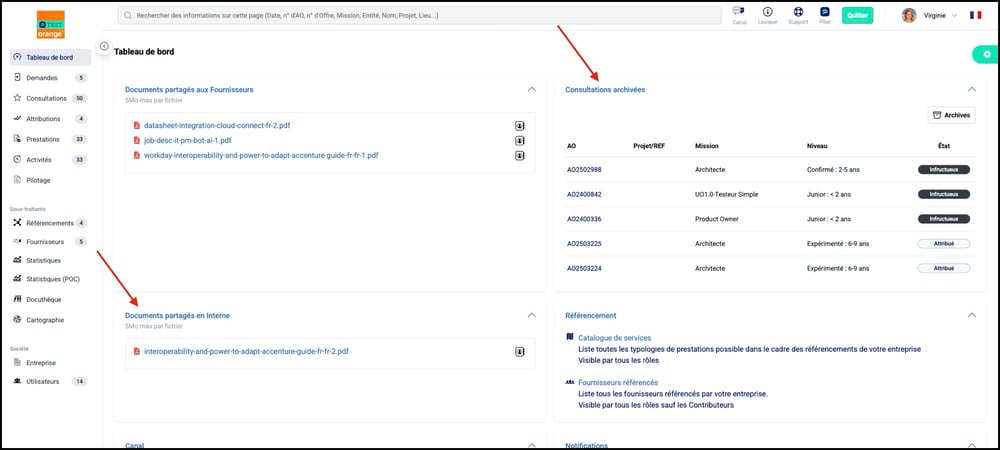The image size is (1000, 450).
Task: Collapse the Consultations archivées panel
Action: pyautogui.click(x=971, y=89)
